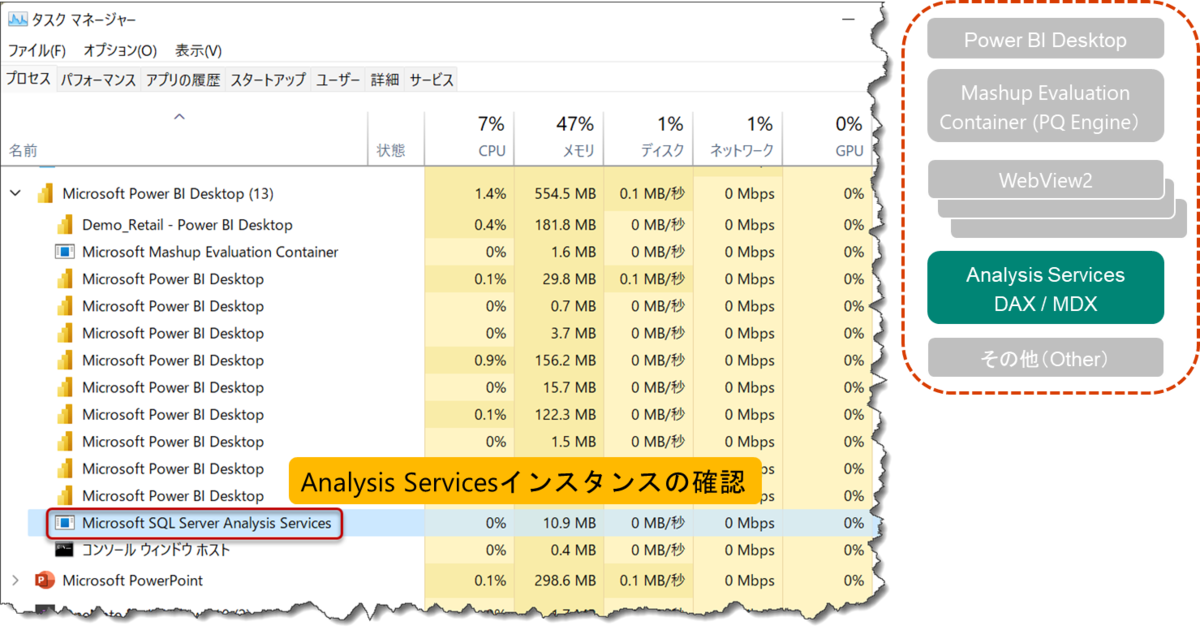Click the sort arrow above the 名前 column
This screenshot has width=1200, height=639.
(180, 117)
